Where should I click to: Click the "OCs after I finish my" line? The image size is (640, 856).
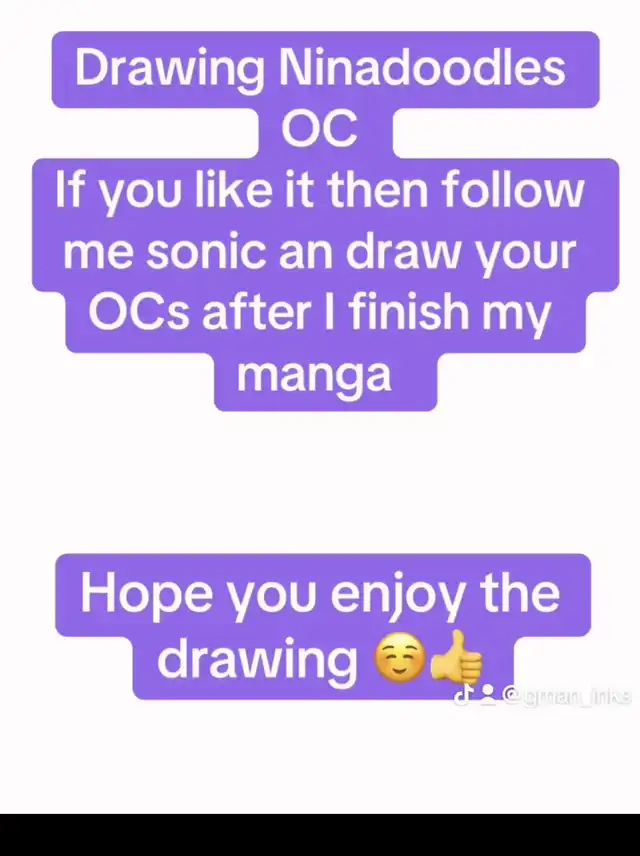[320, 313]
